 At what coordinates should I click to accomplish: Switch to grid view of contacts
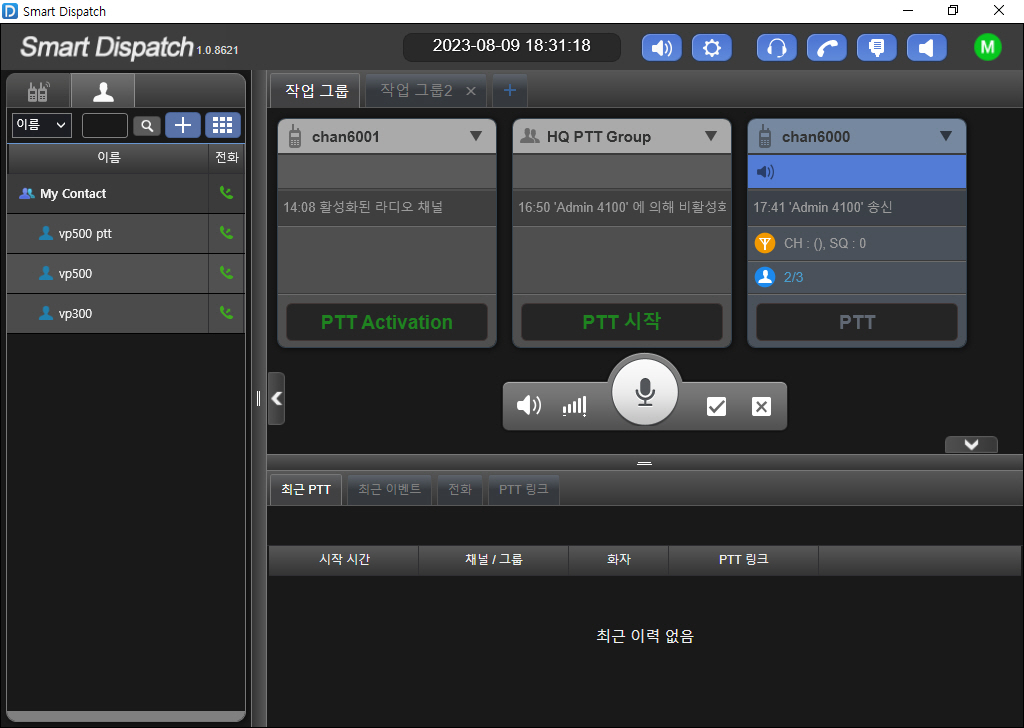click(x=223, y=125)
